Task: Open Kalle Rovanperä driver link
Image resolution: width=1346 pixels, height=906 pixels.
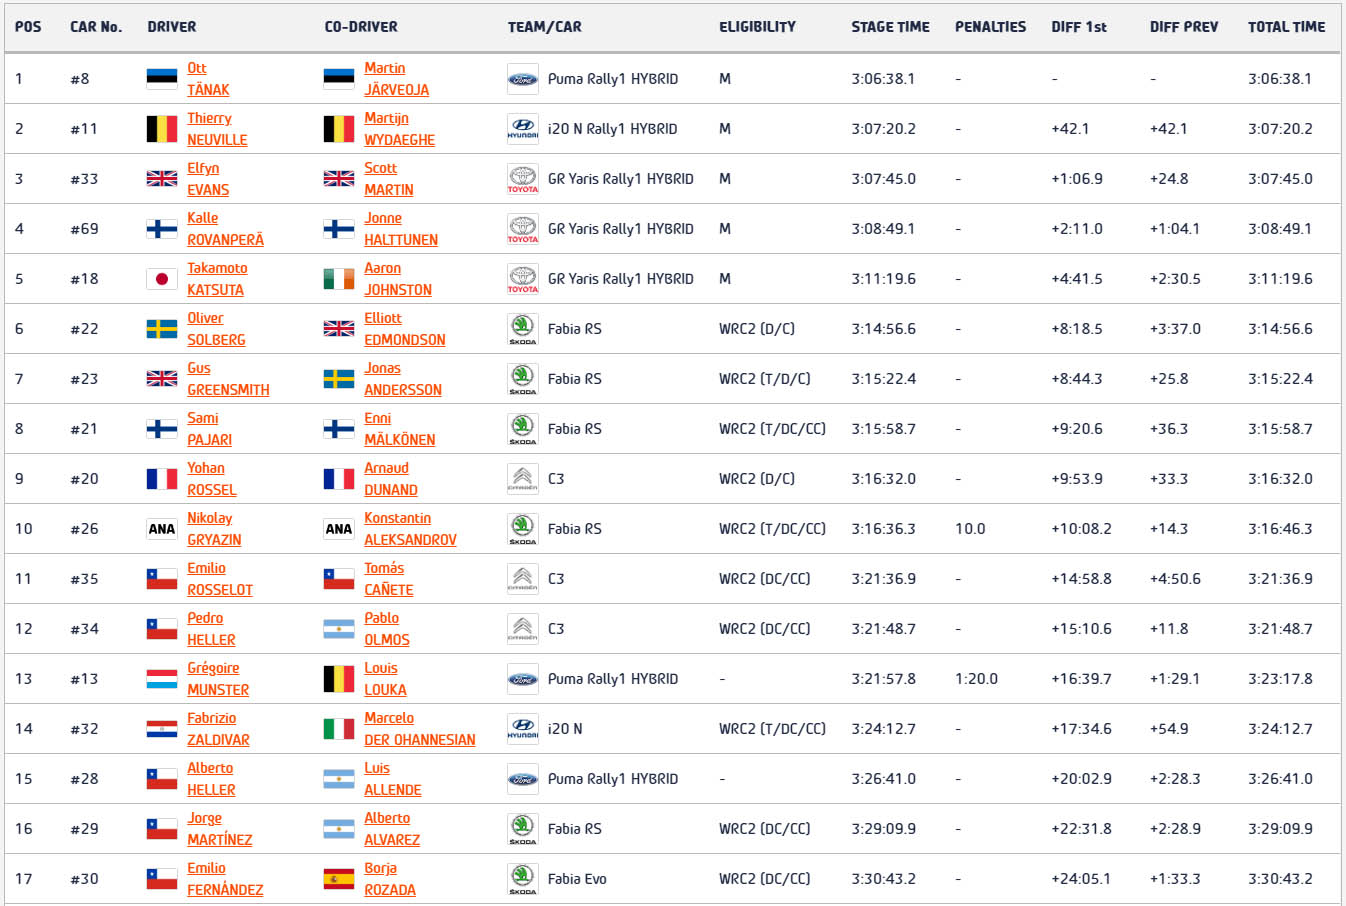Action: coord(225,229)
